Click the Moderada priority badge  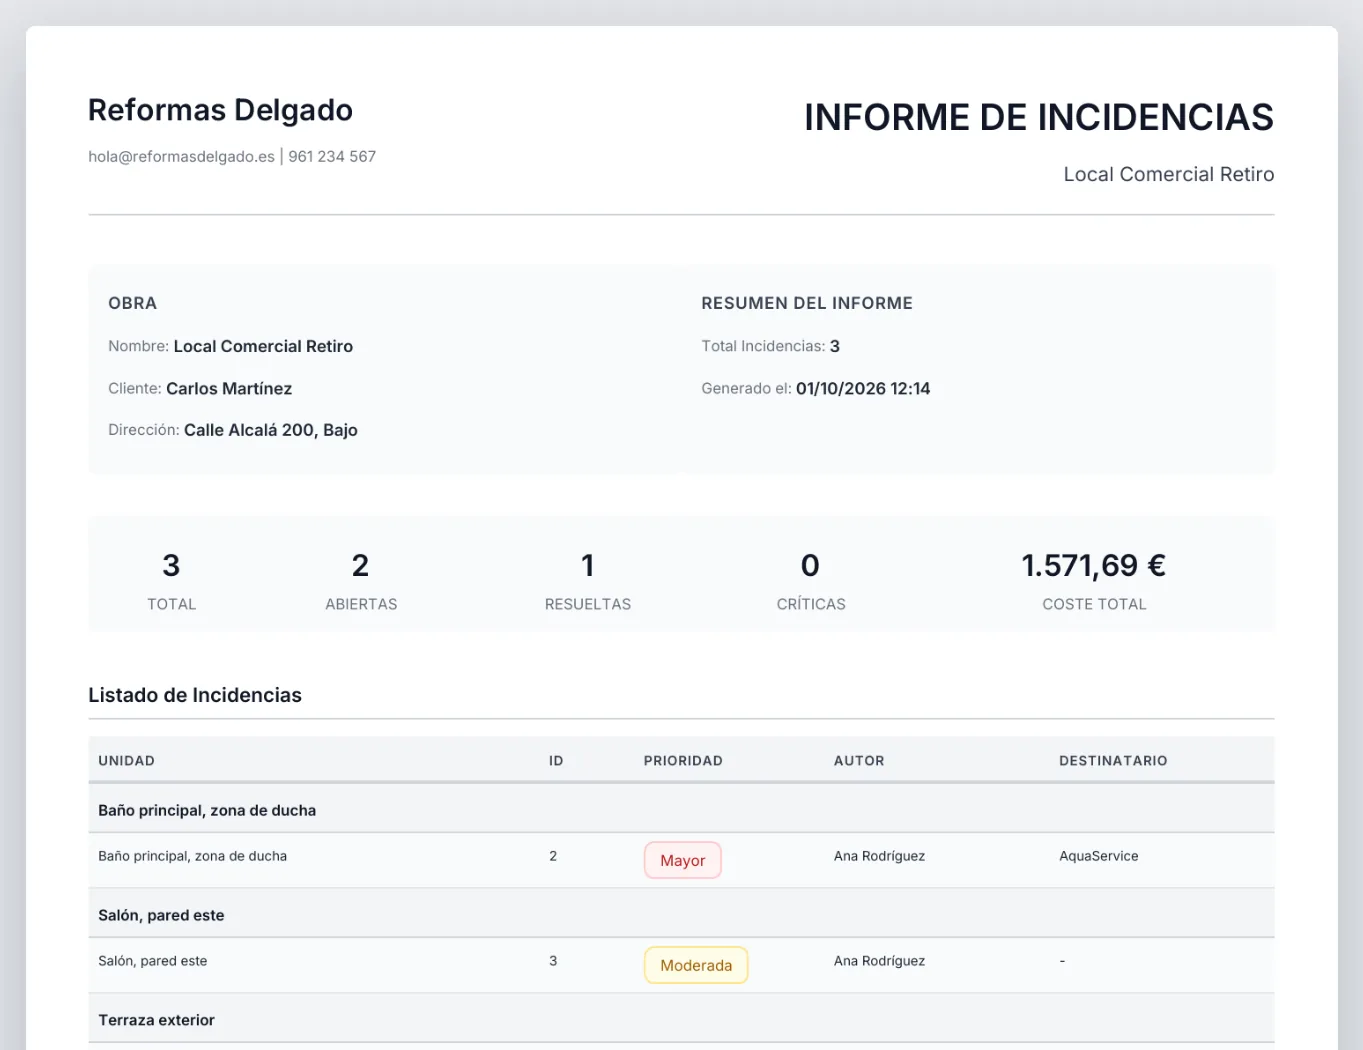[x=696, y=965]
